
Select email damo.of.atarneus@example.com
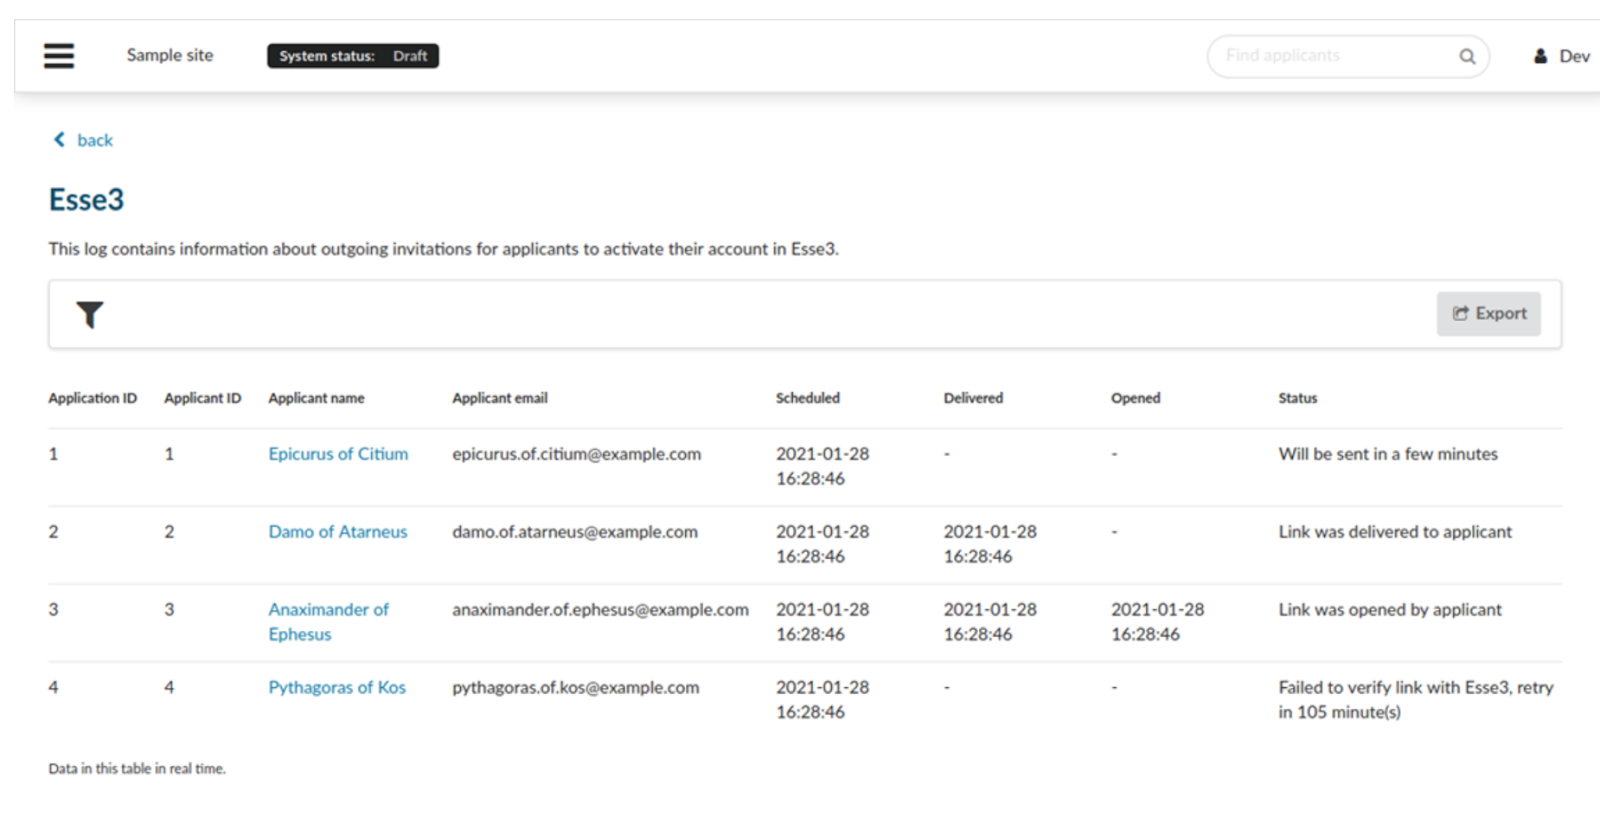[575, 532]
